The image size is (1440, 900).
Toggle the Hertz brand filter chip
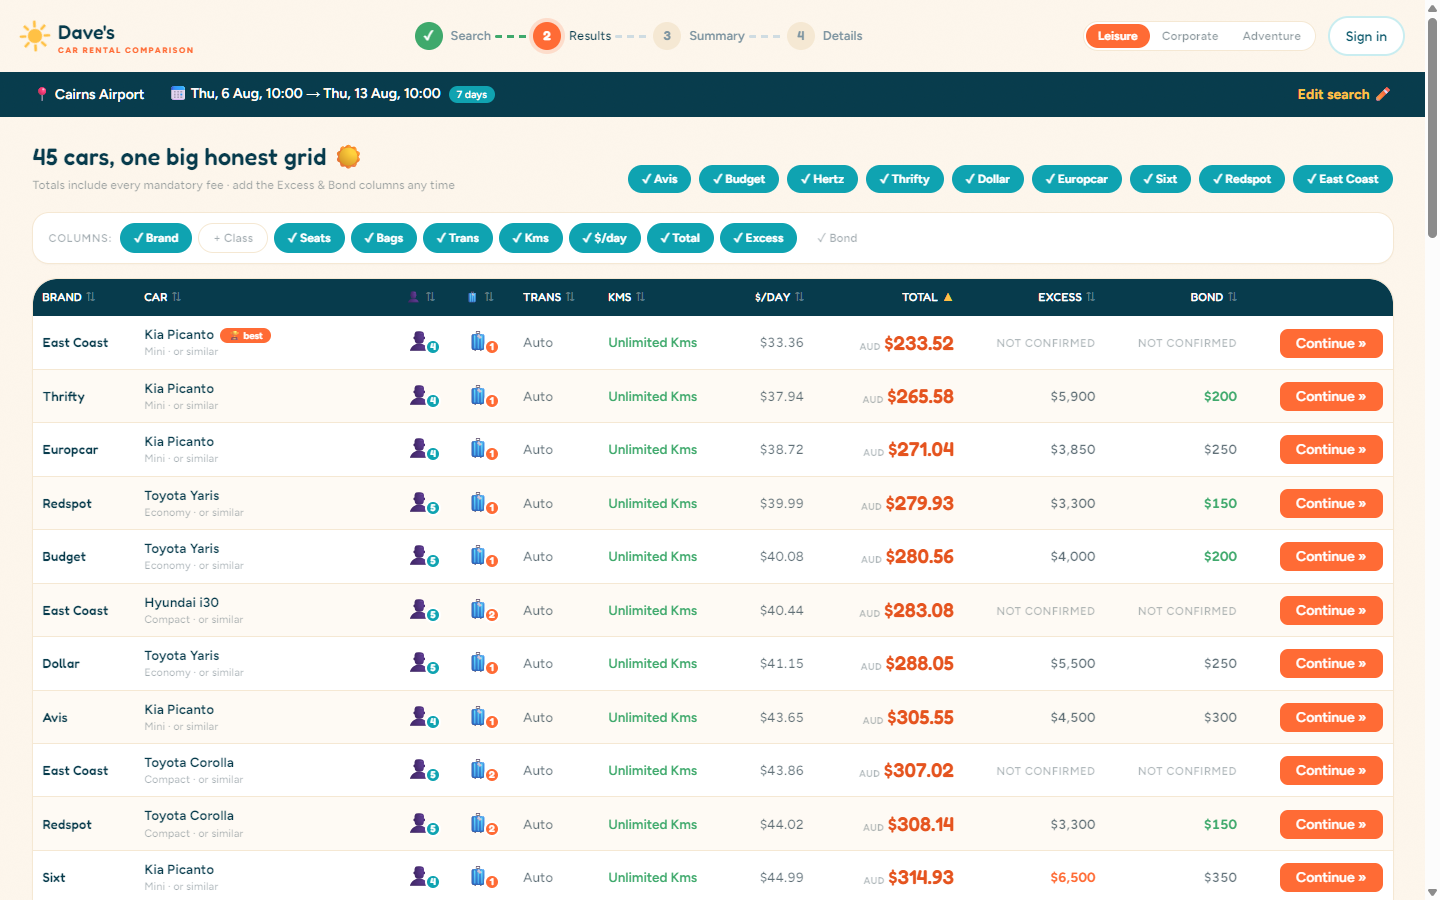click(x=822, y=179)
